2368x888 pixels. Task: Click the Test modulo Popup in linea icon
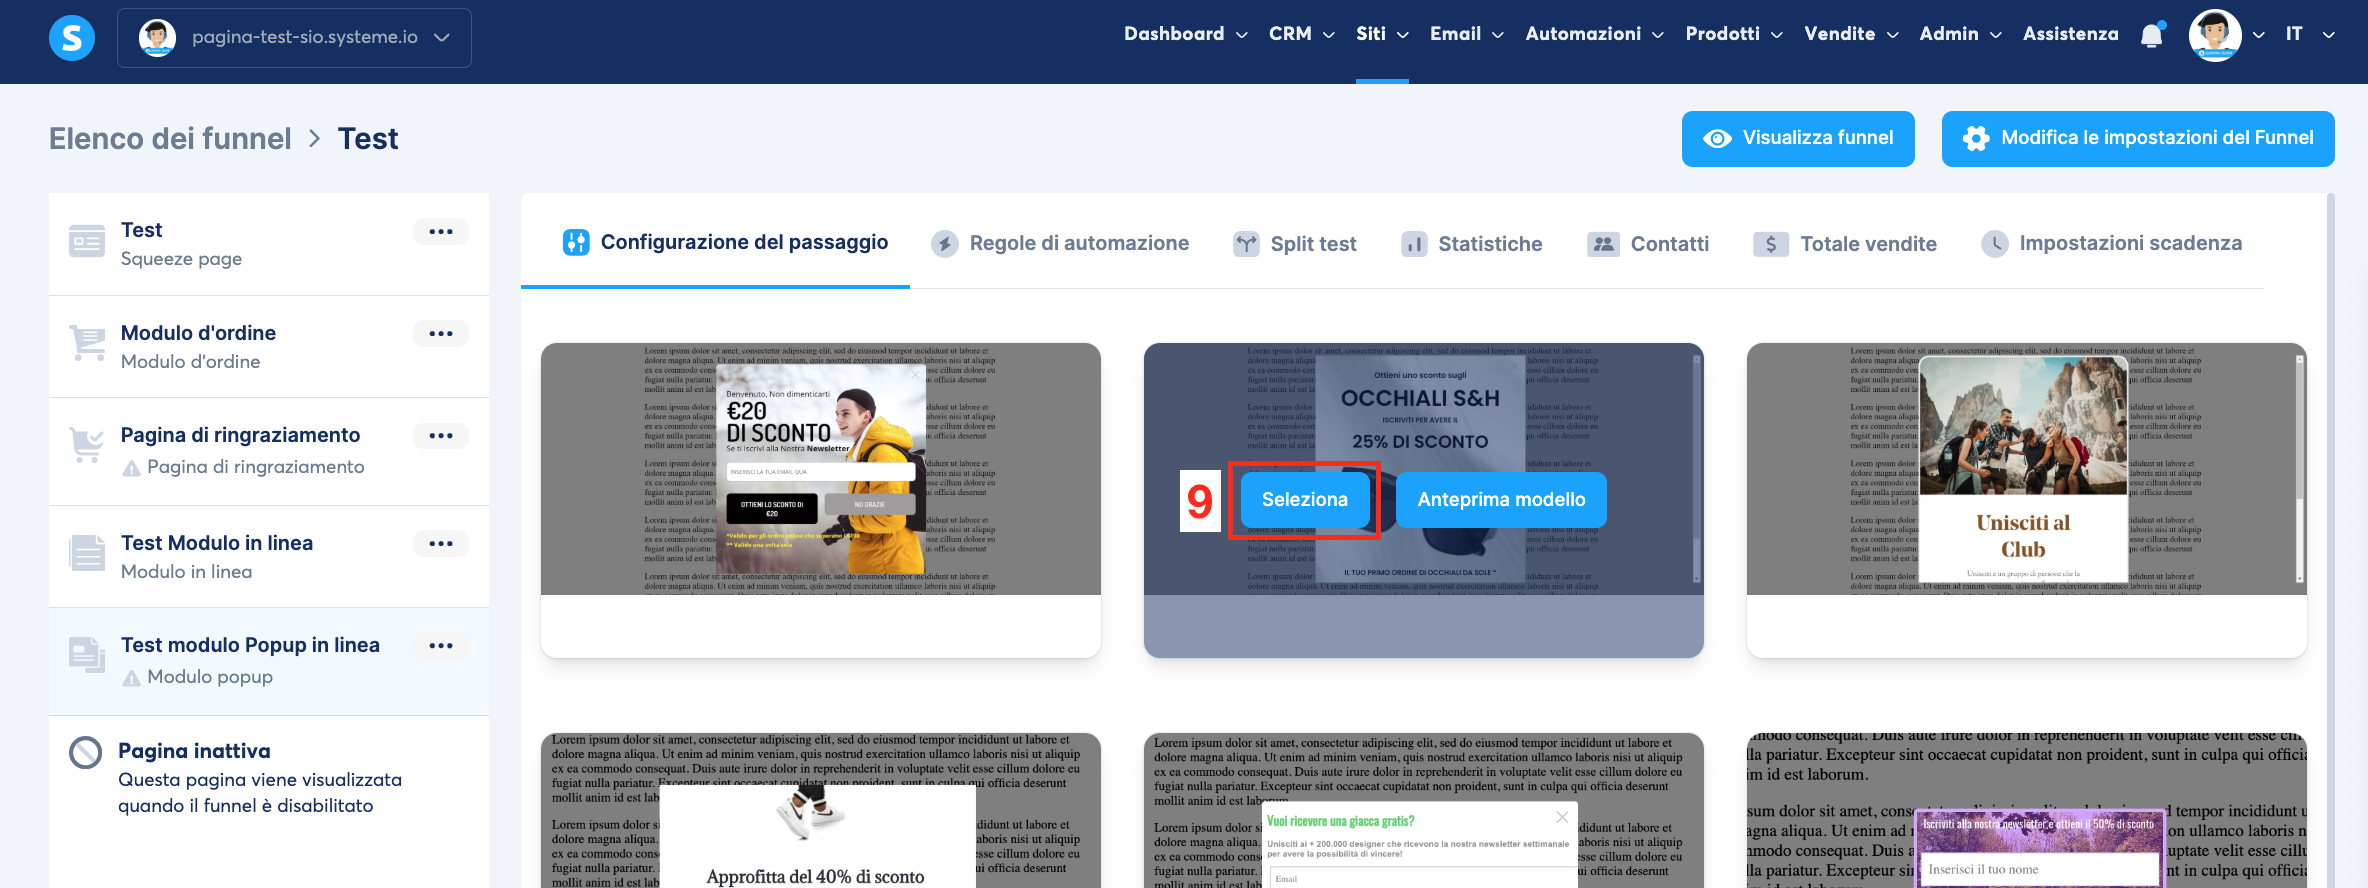pyautogui.click(x=87, y=654)
